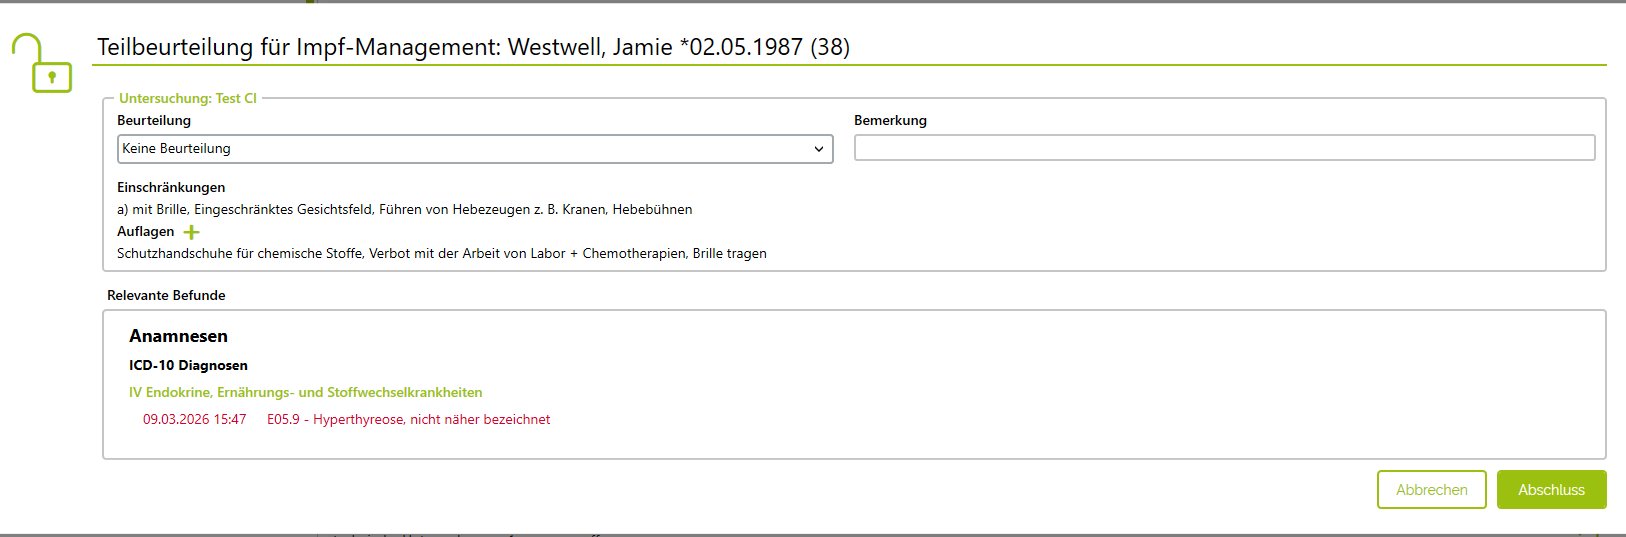
Task: Click the Bemerkung field label
Action: point(890,121)
